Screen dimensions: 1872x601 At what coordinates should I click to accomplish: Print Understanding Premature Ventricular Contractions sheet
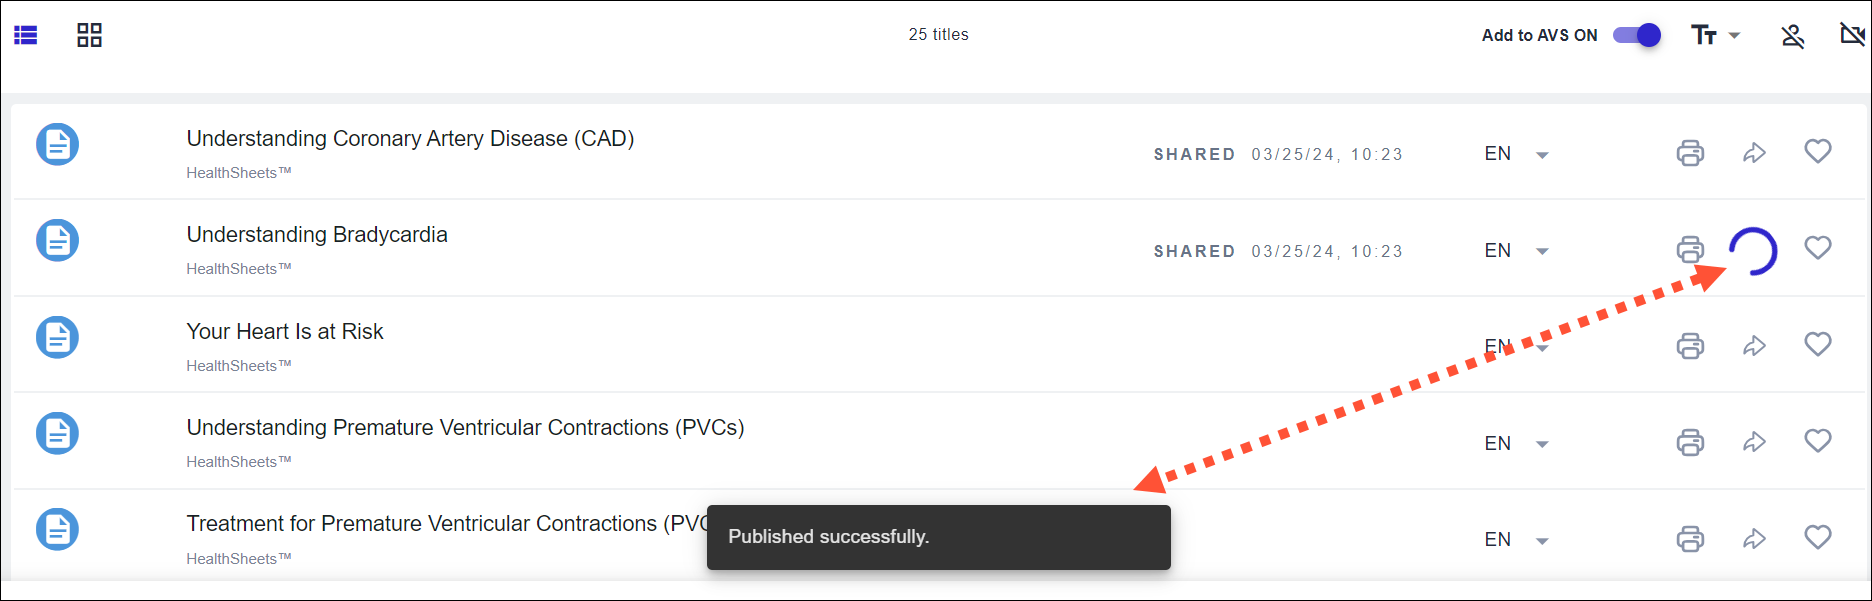1690,442
